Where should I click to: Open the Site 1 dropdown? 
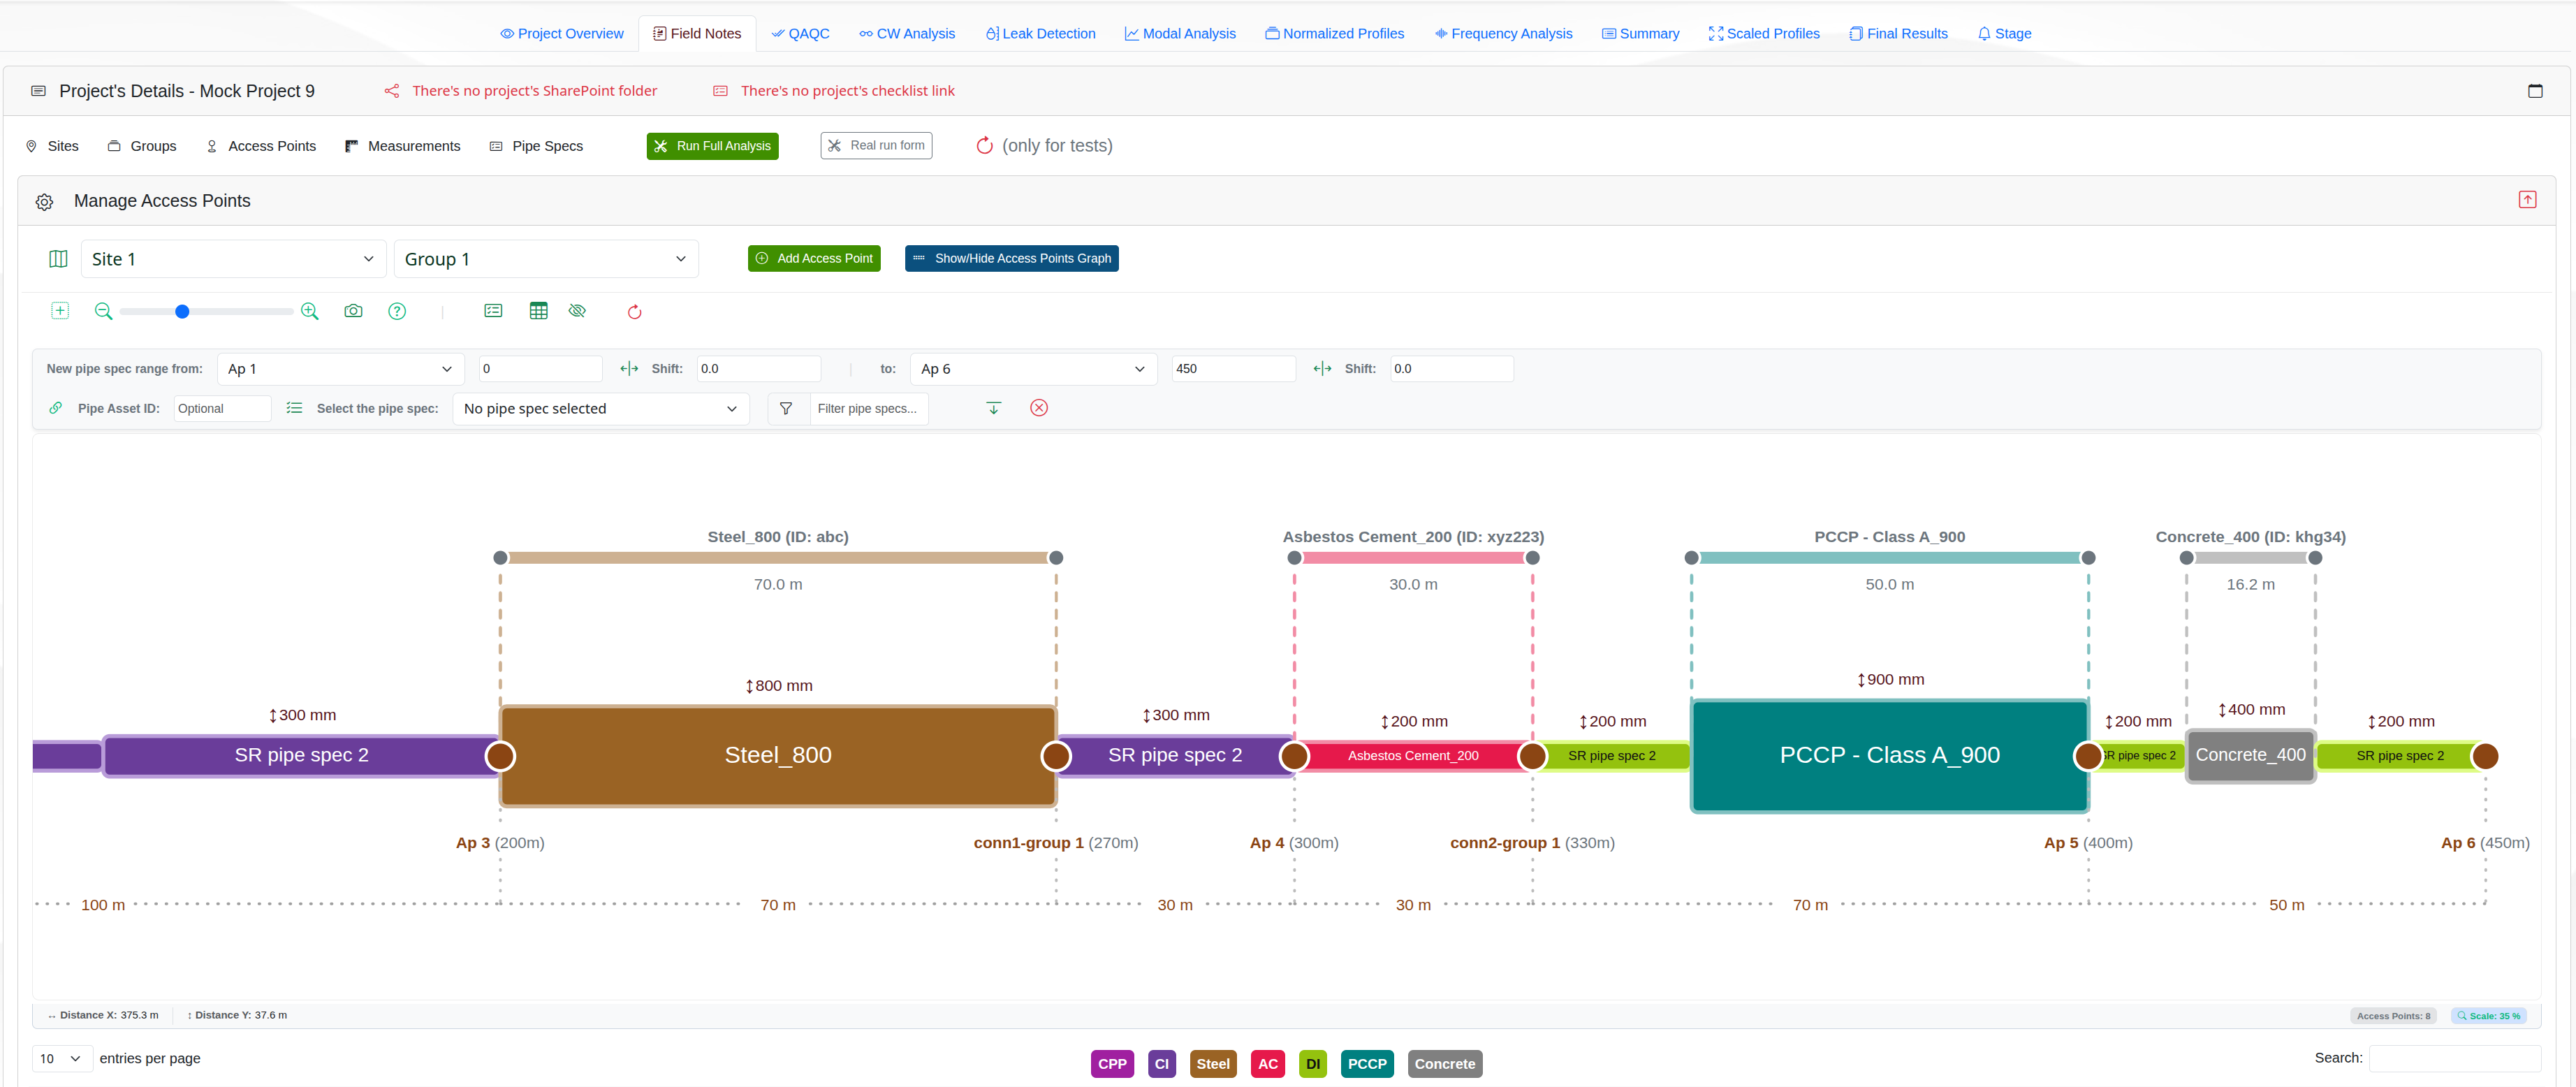(233, 259)
